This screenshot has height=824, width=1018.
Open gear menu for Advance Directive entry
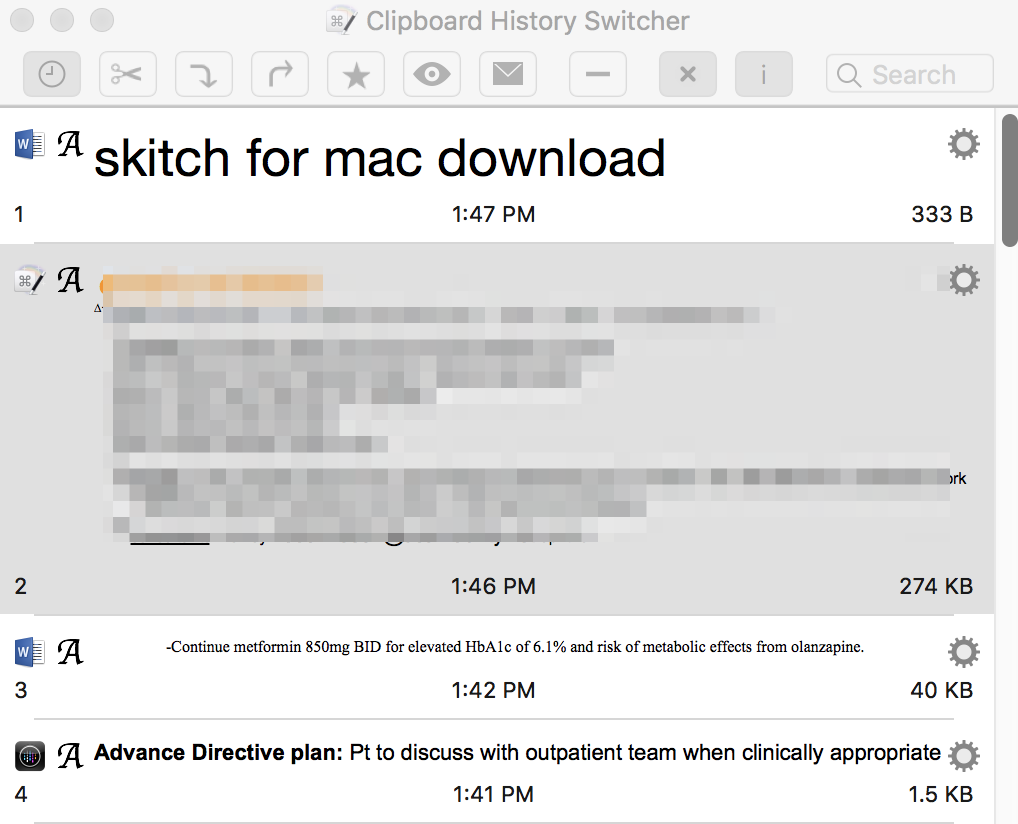point(963,755)
